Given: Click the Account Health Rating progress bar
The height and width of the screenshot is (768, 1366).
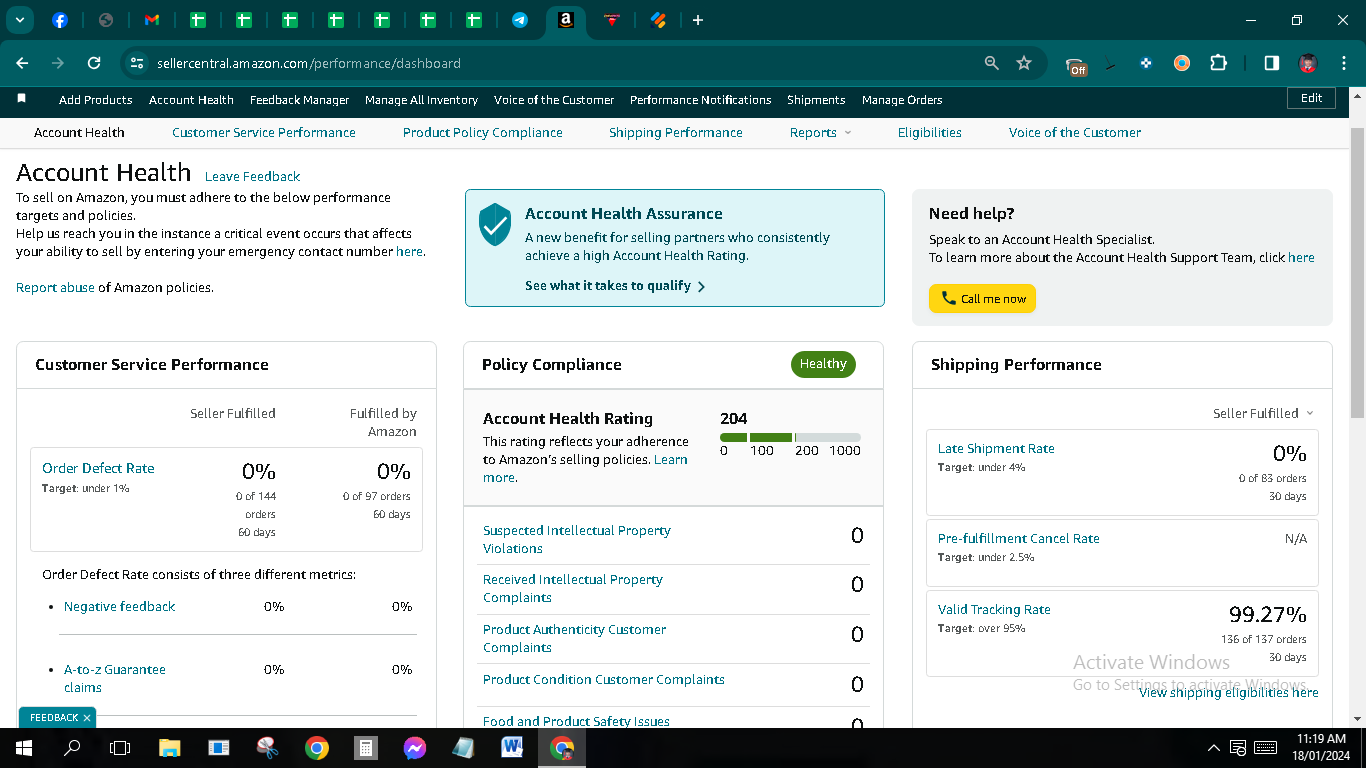Looking at the screenshot, I should 790,437.
